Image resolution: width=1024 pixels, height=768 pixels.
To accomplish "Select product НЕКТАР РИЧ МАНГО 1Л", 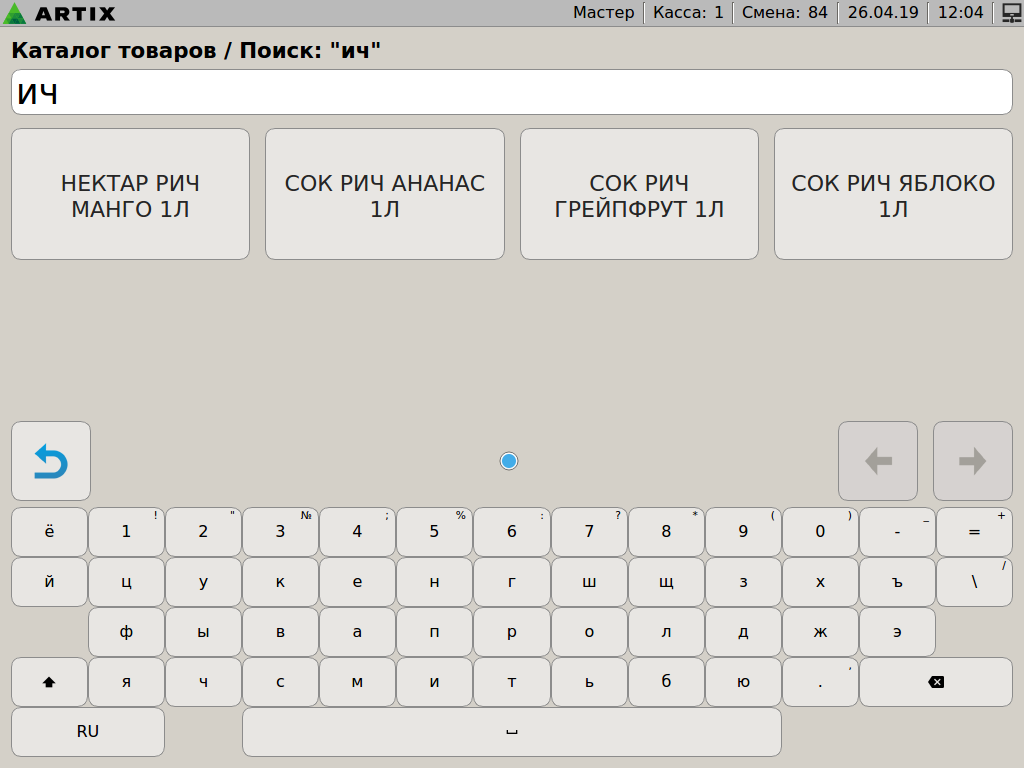I will click(x=130, y=195).
